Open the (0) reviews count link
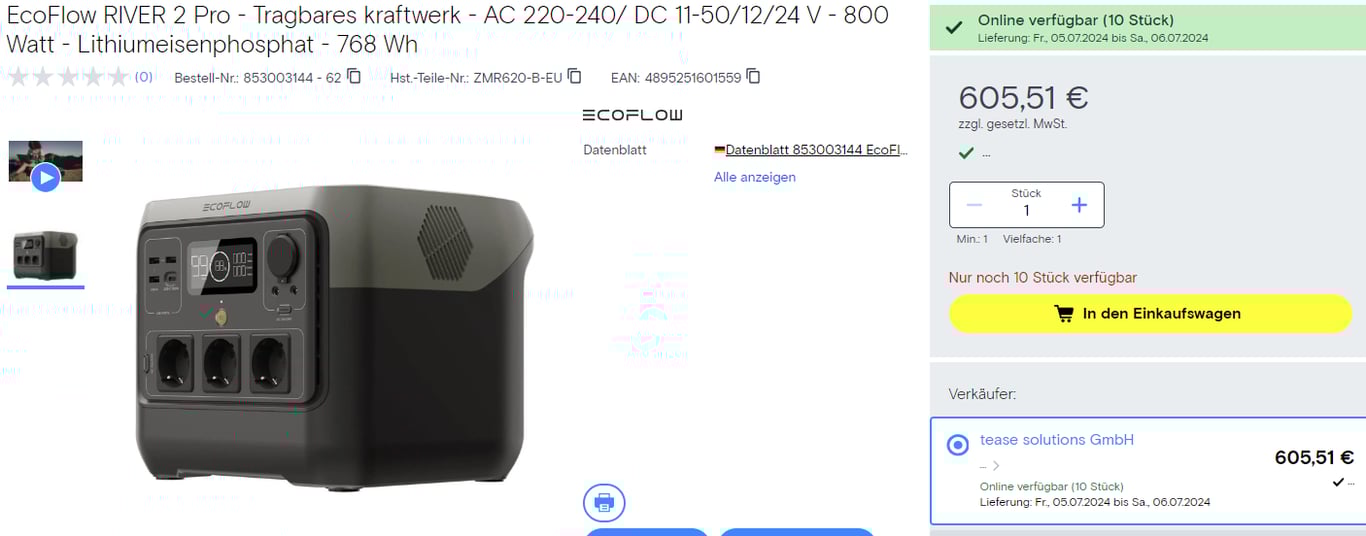Image resolution: width=1366 pixels, height=536 pixels. [144, 77]
